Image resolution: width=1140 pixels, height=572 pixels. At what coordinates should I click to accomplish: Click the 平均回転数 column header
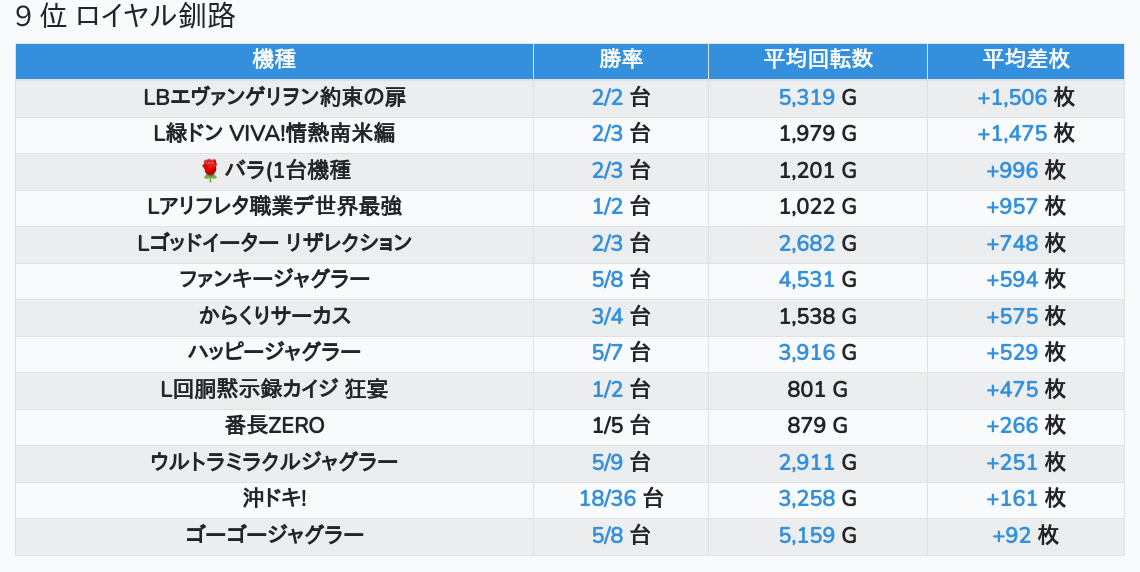point(817,60)
